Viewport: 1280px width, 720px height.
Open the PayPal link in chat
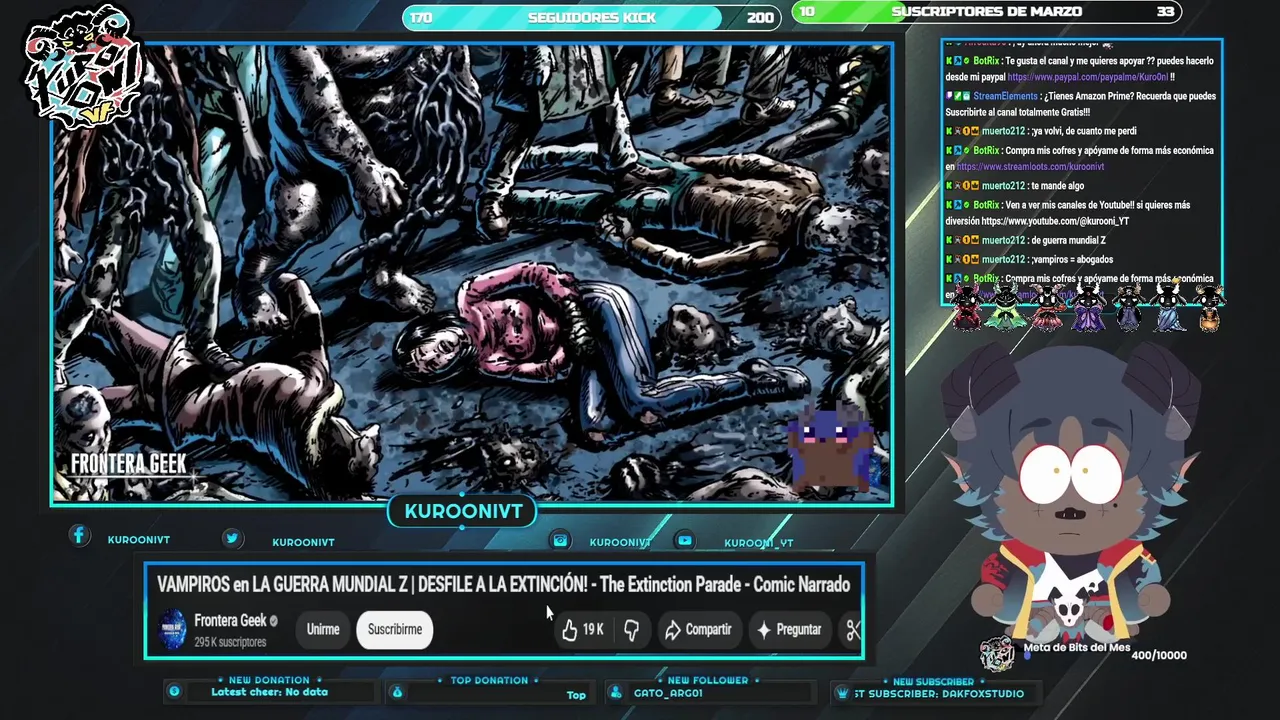1087,77
